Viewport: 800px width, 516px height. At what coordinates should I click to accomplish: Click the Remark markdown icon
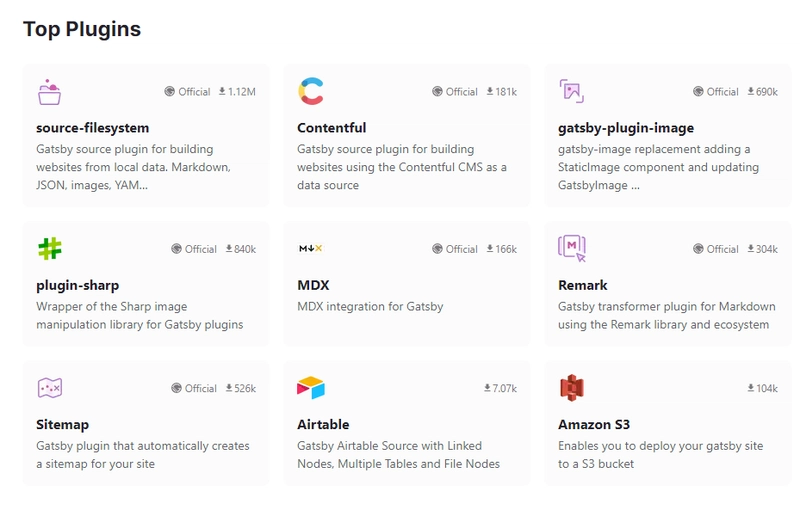(x=572, y=249)
